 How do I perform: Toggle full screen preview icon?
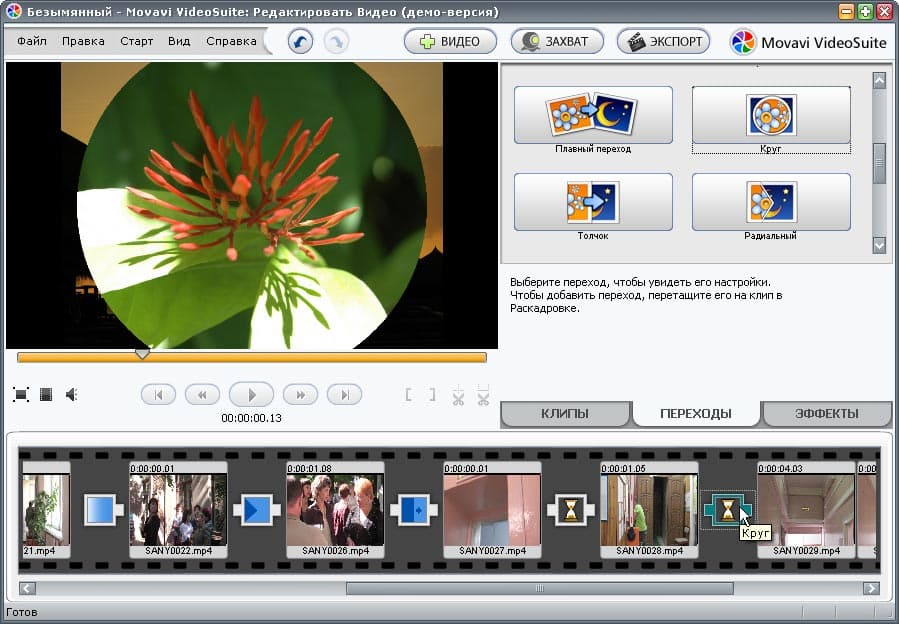point(21,395)
